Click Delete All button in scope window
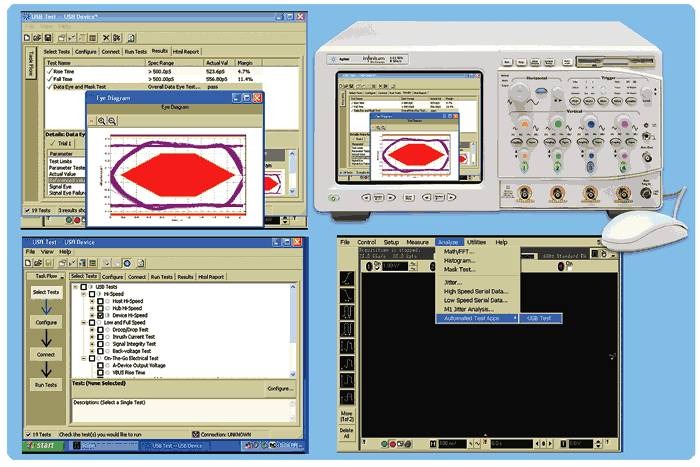Screen dimensions: 700x467 pyautogui.click(x=347, y=433)
